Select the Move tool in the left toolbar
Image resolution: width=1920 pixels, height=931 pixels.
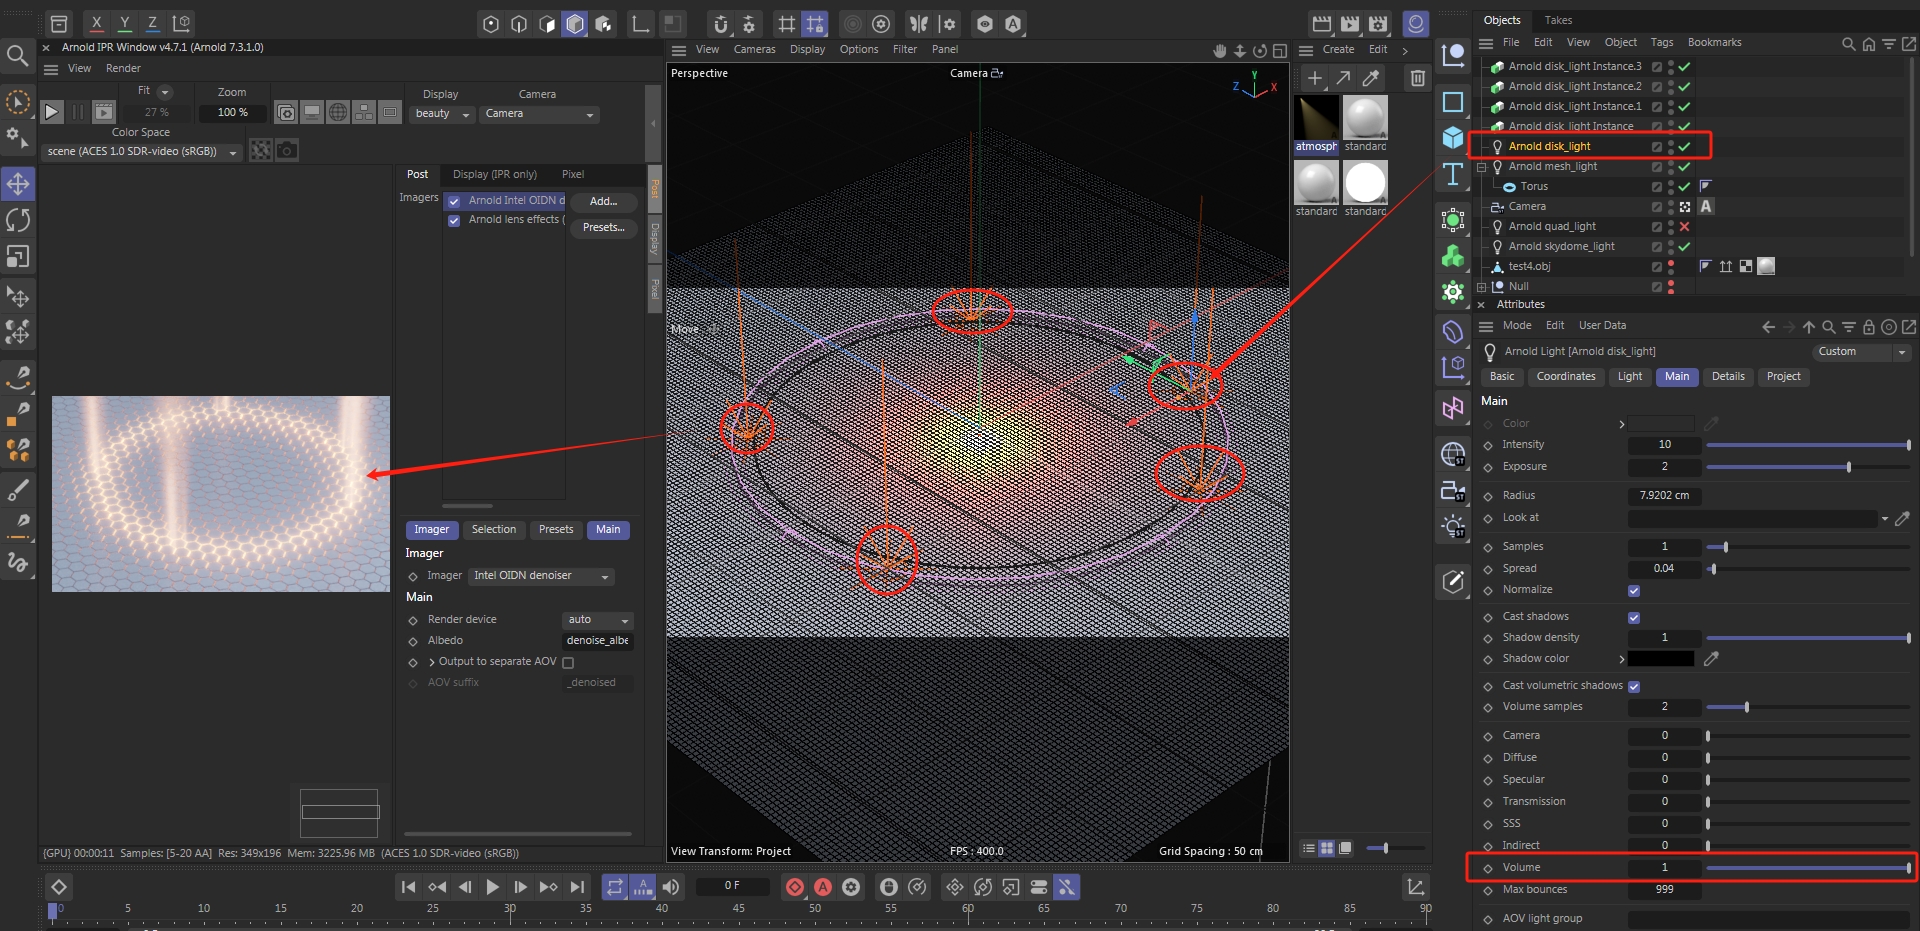18,183
